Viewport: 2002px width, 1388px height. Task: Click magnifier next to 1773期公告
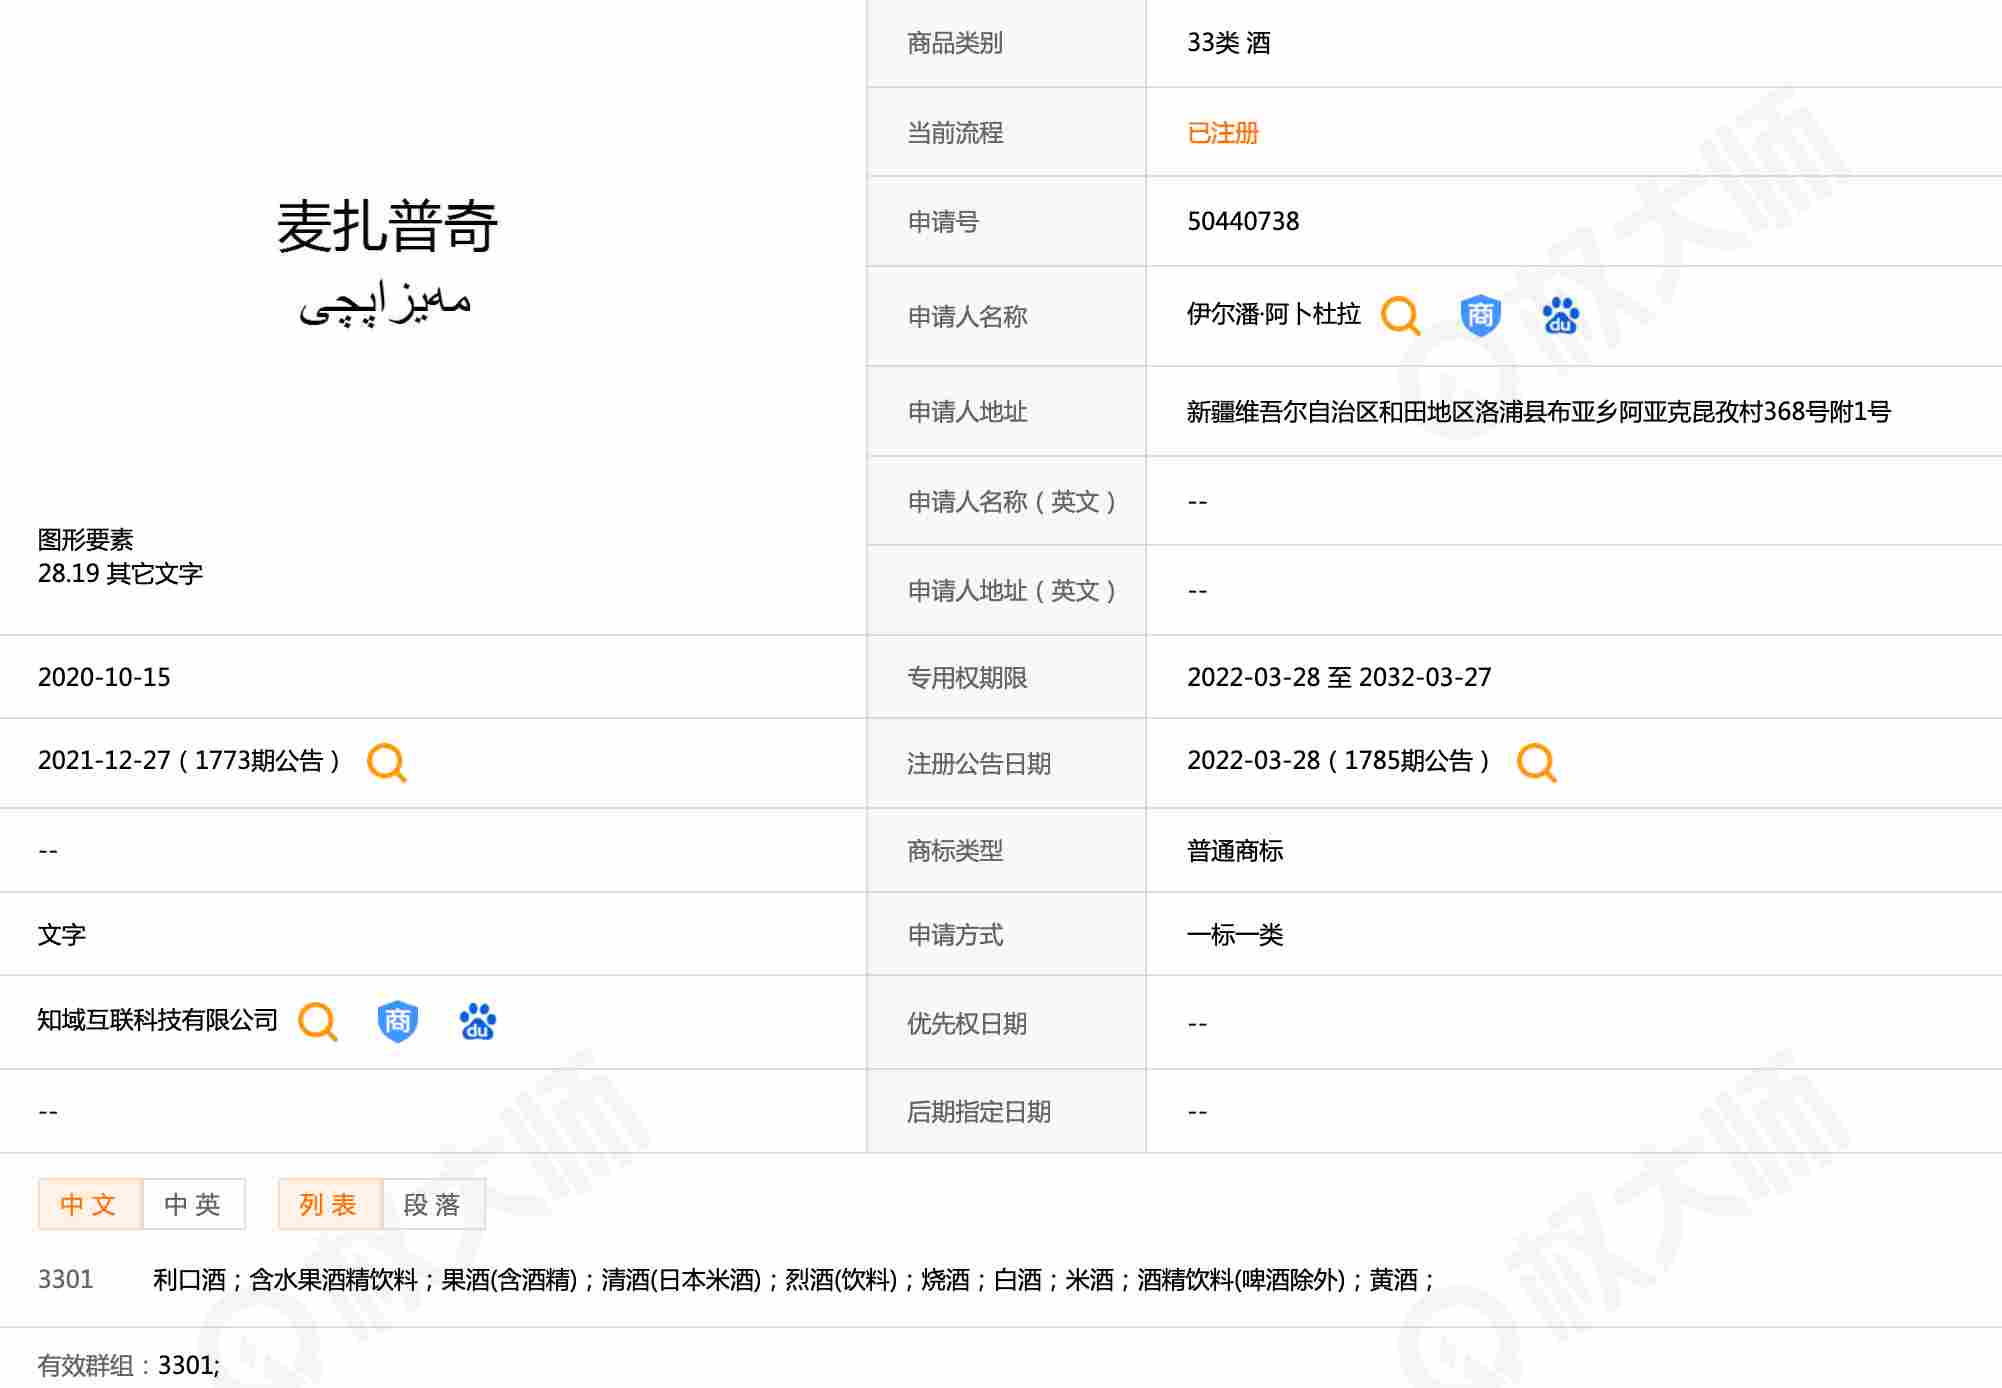point(386,762)
